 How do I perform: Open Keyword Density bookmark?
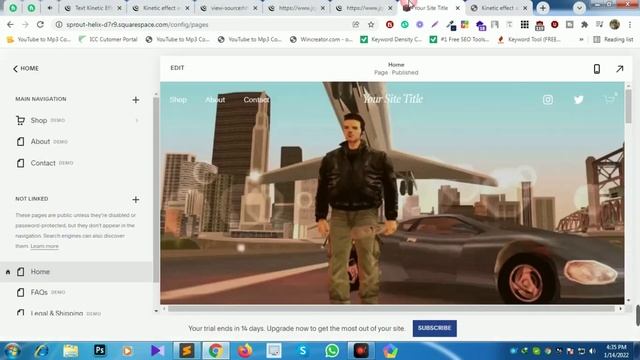tap(391, 39)
